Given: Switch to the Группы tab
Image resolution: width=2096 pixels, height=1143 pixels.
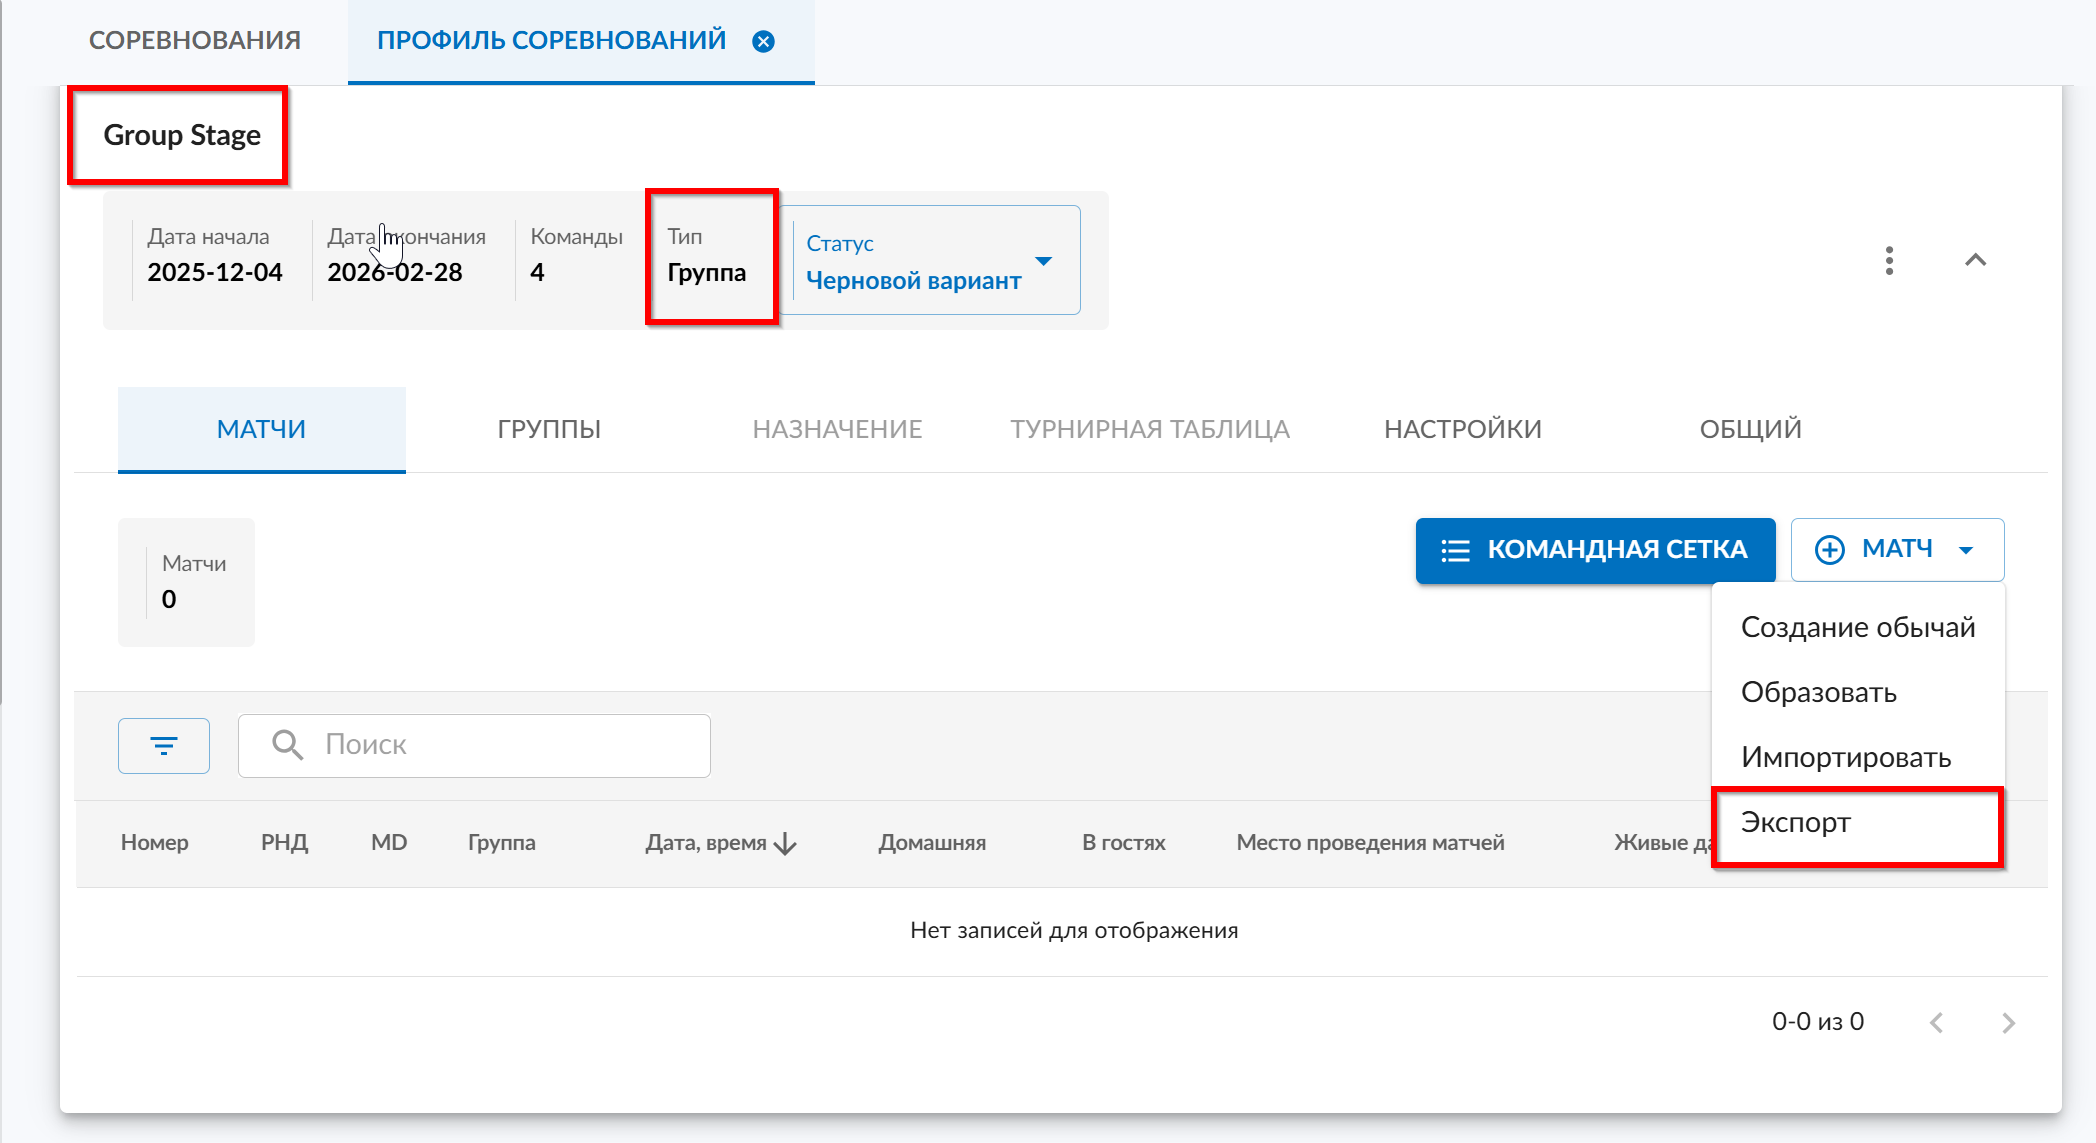Looking at the screenshot, I should pyautogui.click(x=549, y=429).
